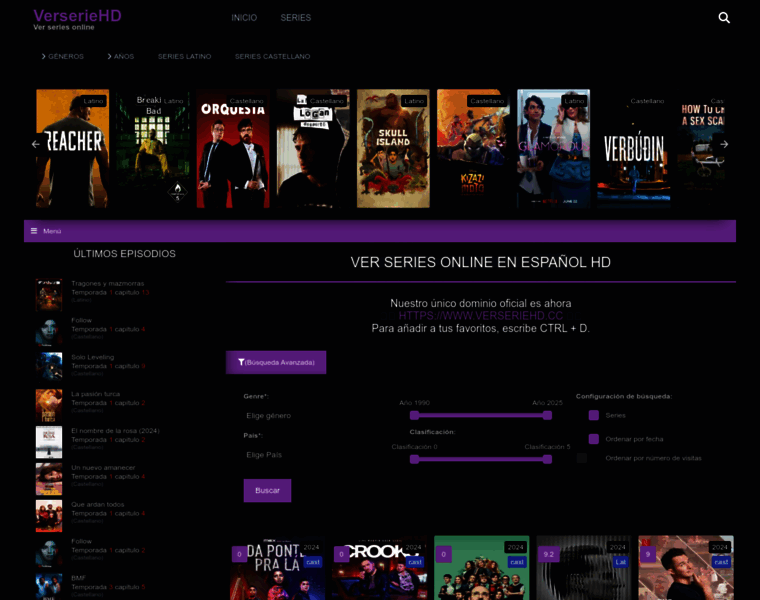Open the Crooks series card

(380, 568)
